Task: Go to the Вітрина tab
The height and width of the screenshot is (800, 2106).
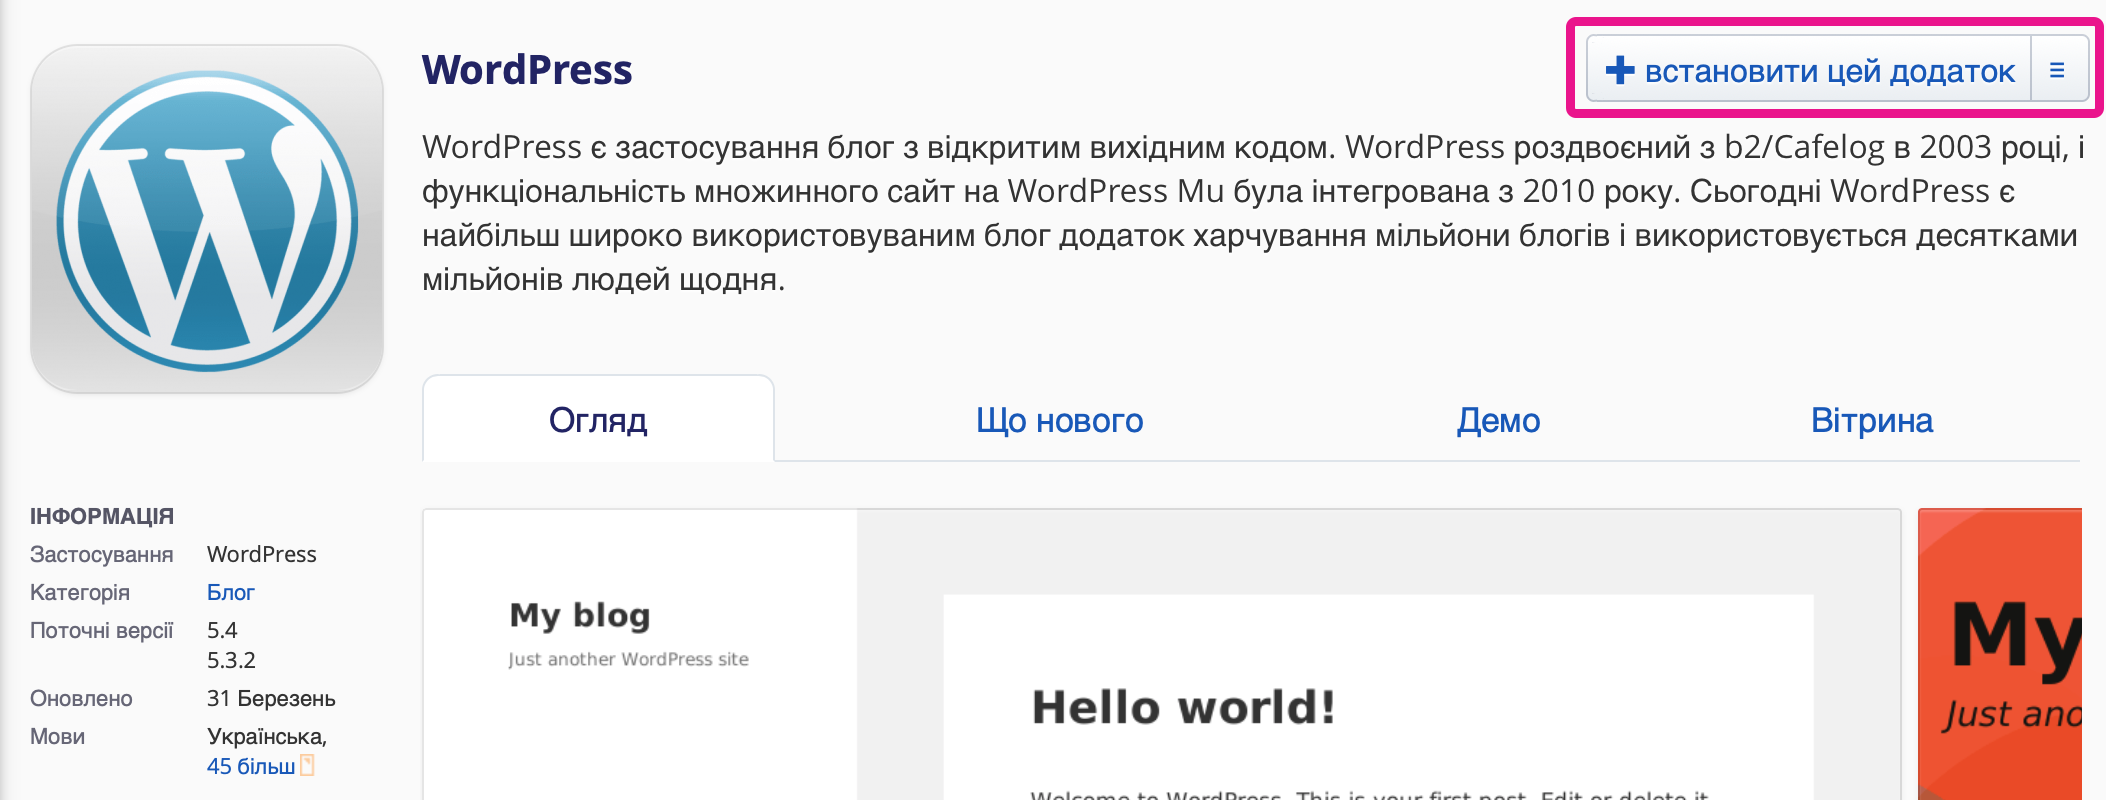Action: click(1871, 420)
